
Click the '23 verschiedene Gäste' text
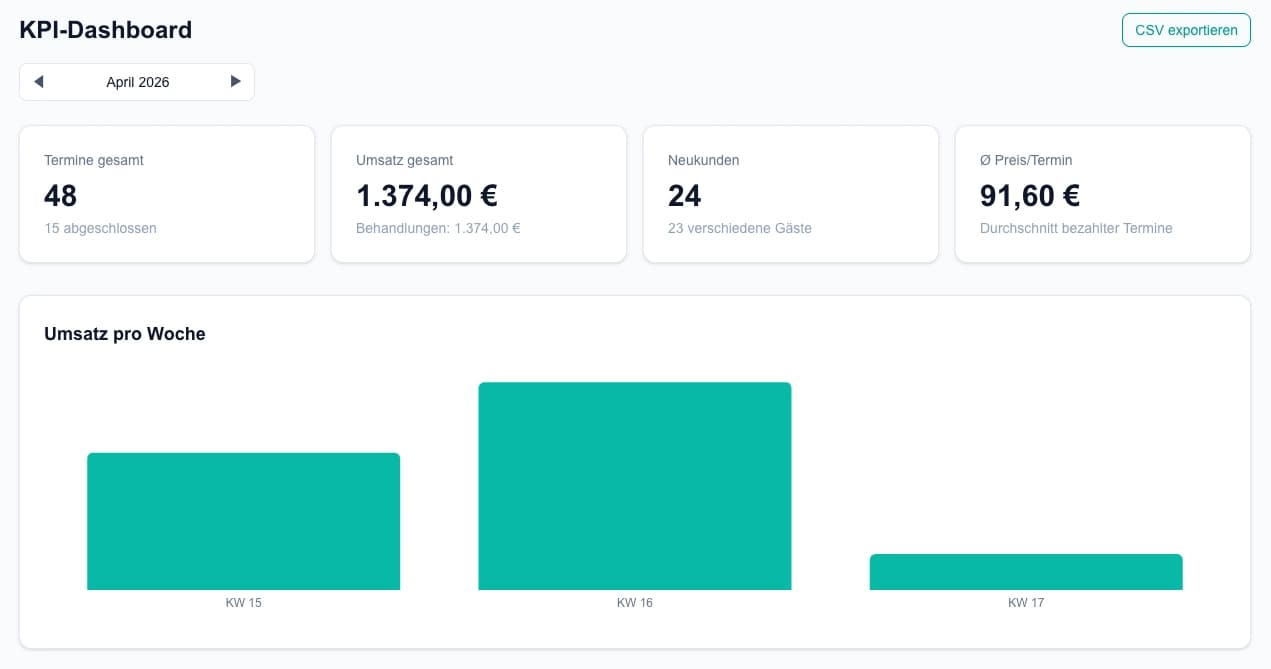click(740, 228)
